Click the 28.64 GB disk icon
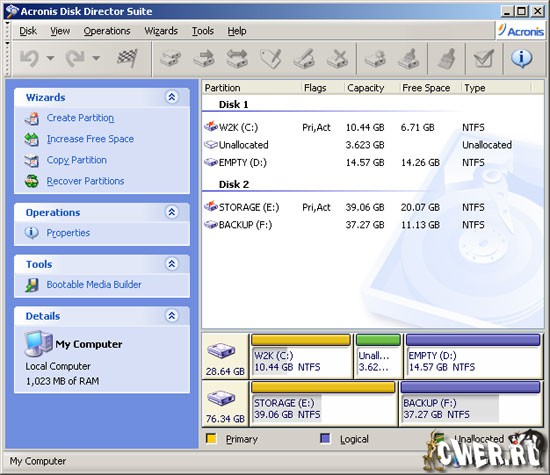The image size is (550, 475). coord(221,350)
